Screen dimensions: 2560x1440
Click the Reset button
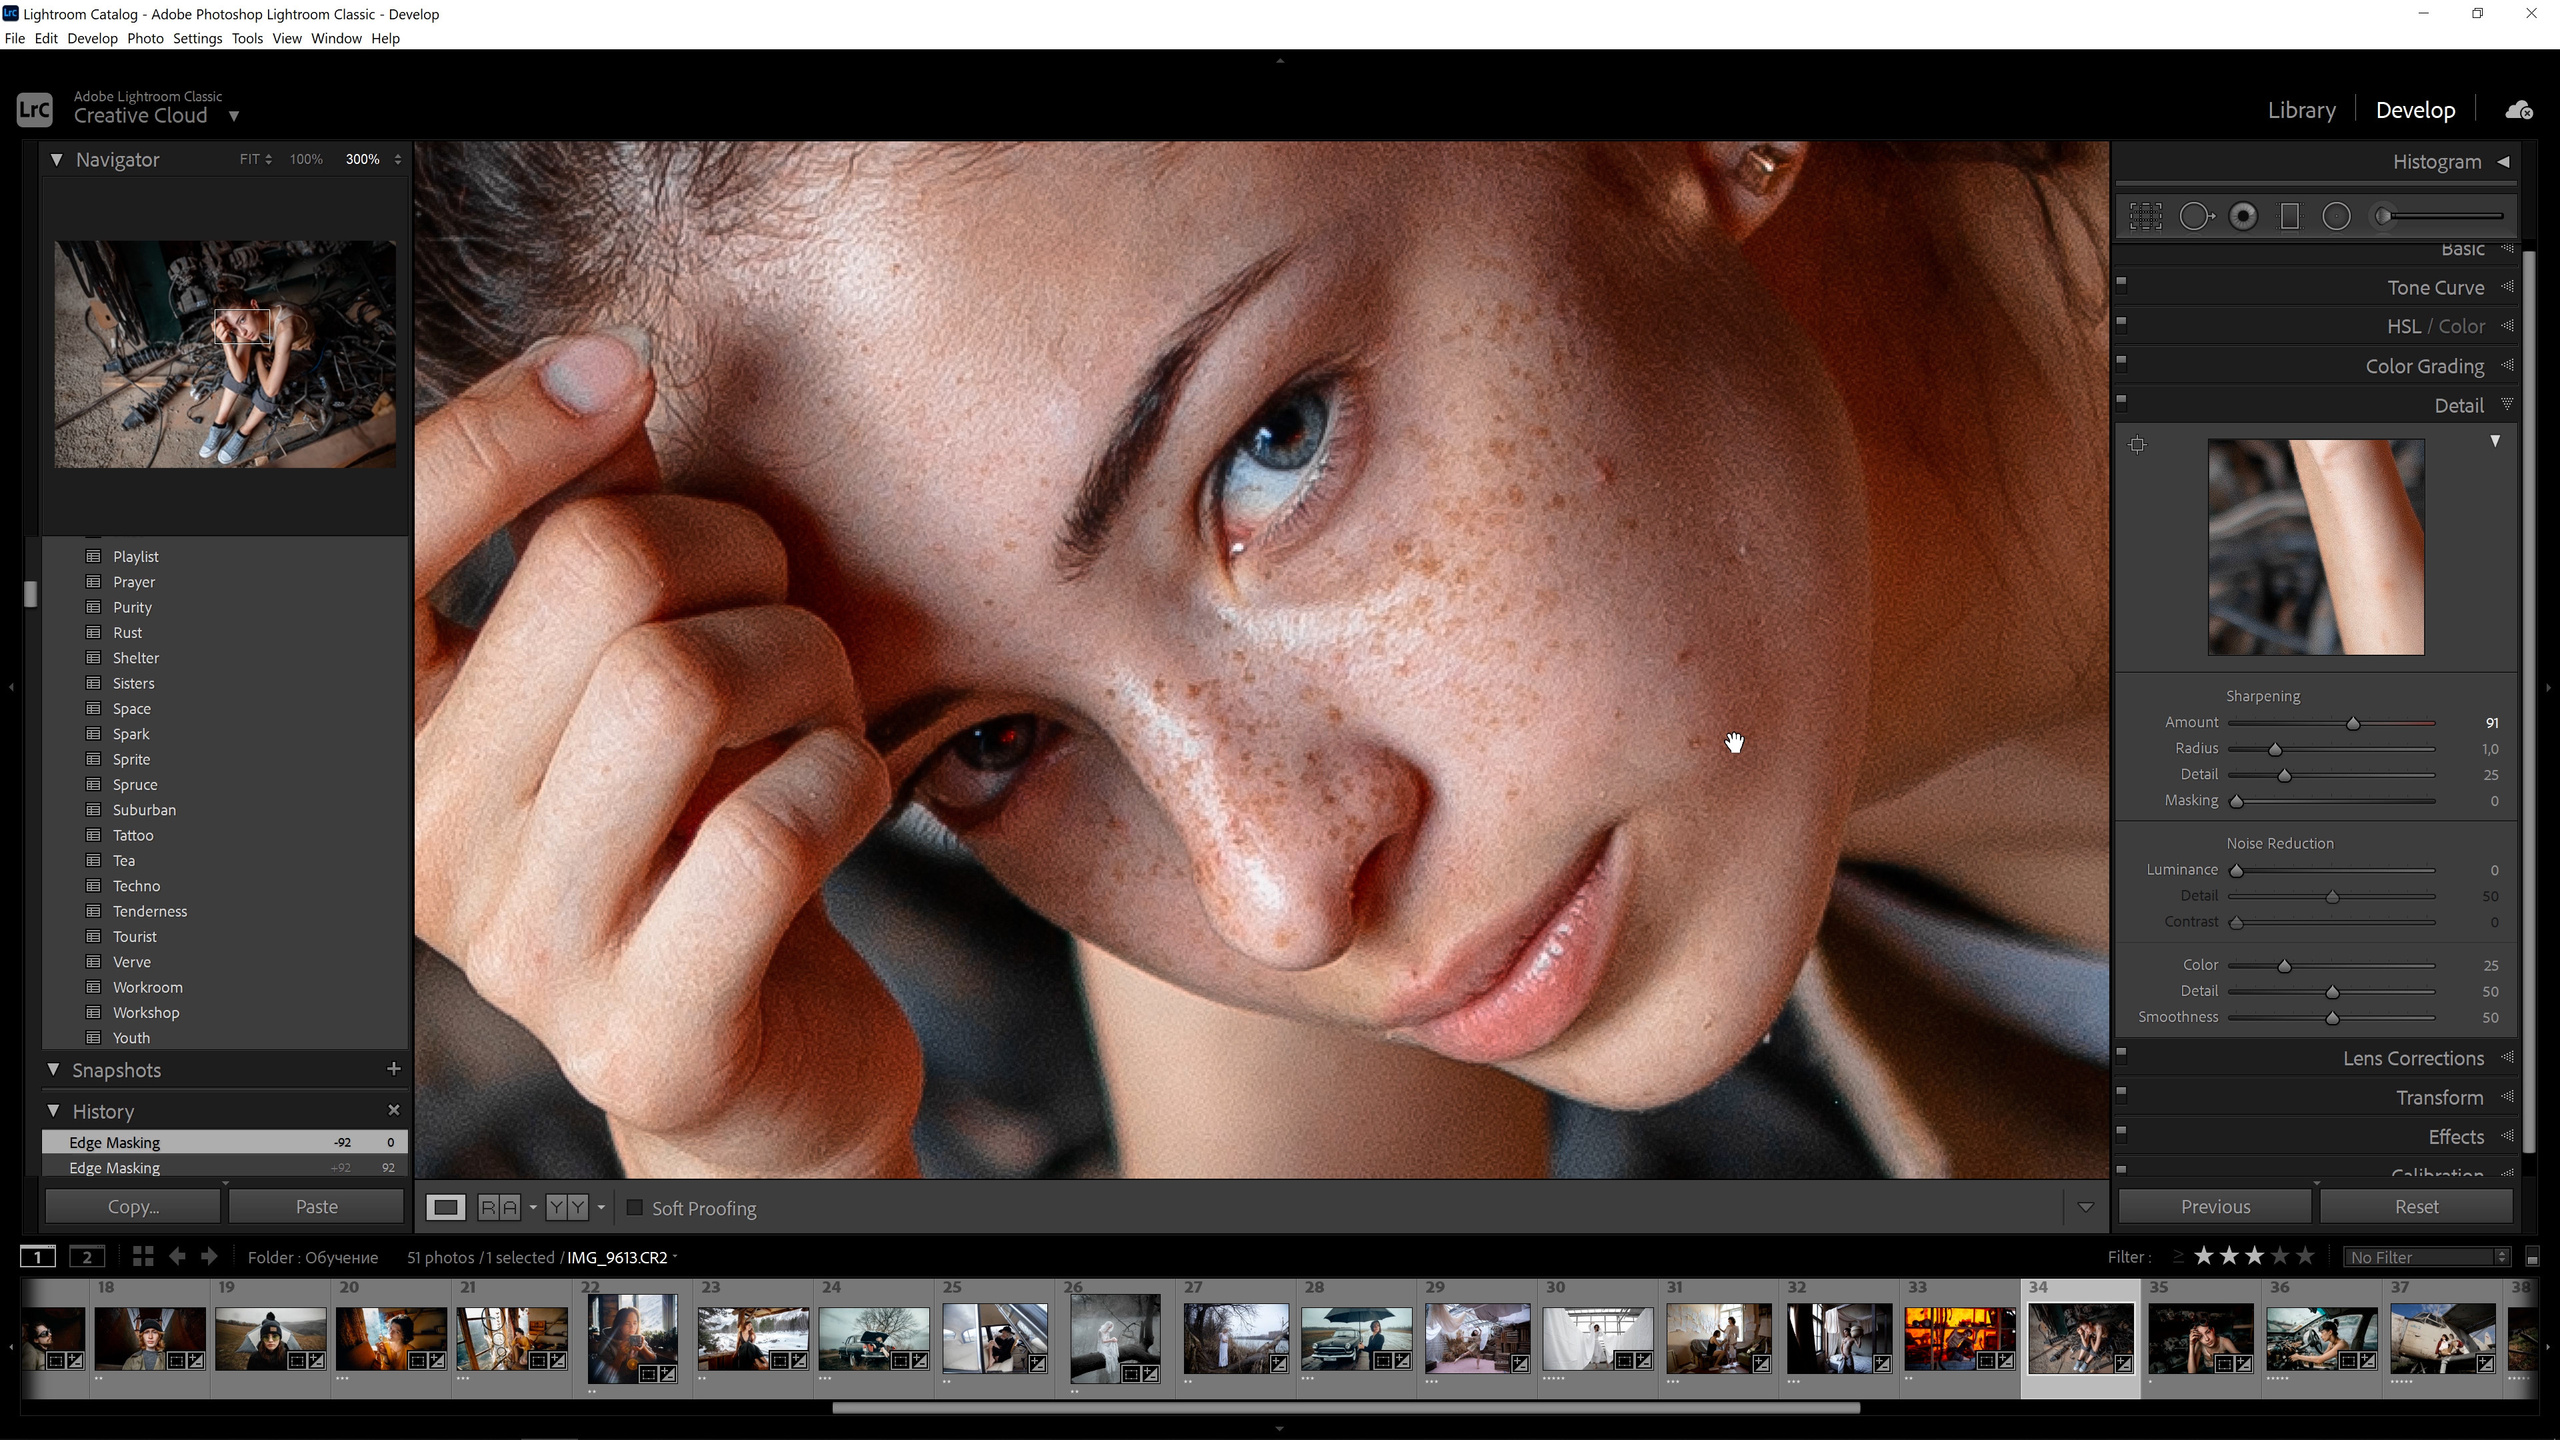(x=2416, y=1207)
